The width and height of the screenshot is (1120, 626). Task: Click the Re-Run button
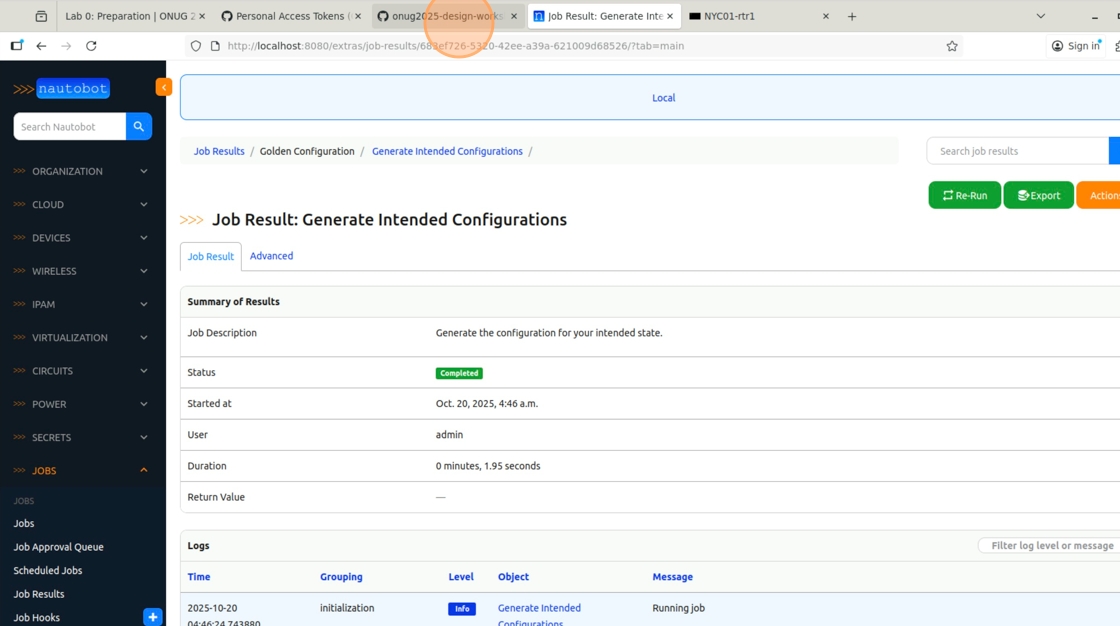964,195
